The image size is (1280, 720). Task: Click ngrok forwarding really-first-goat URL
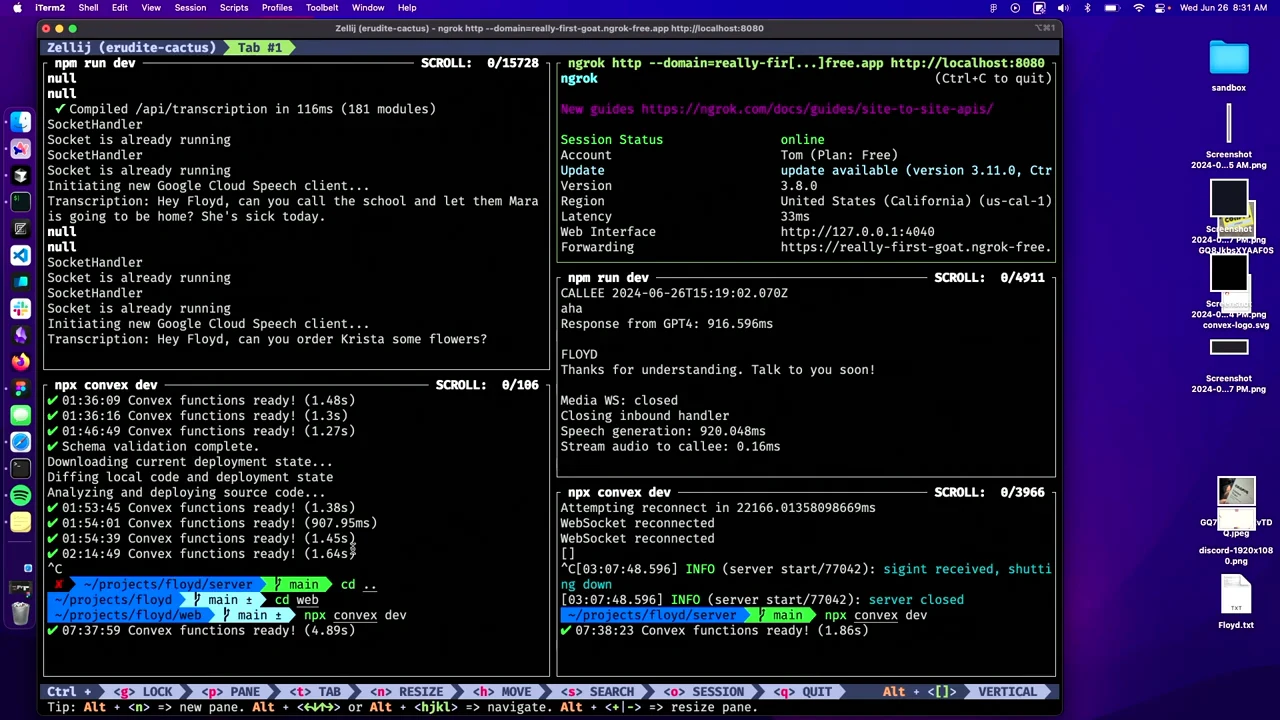(916, 247)
